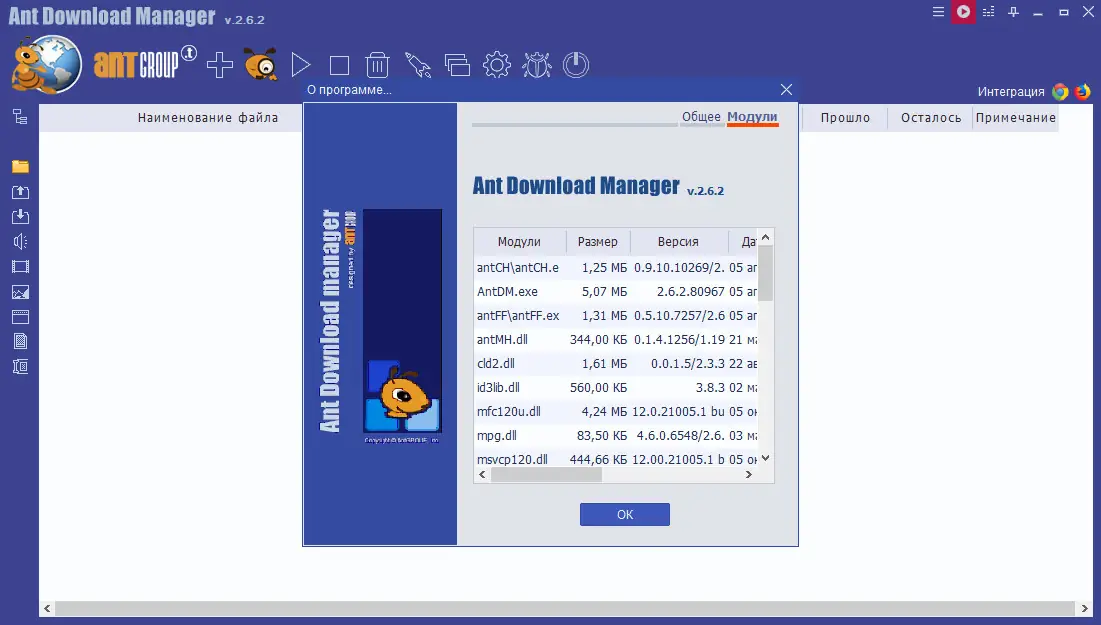
Task: Select the cld2.dll module row
Action: click(616, 363)
